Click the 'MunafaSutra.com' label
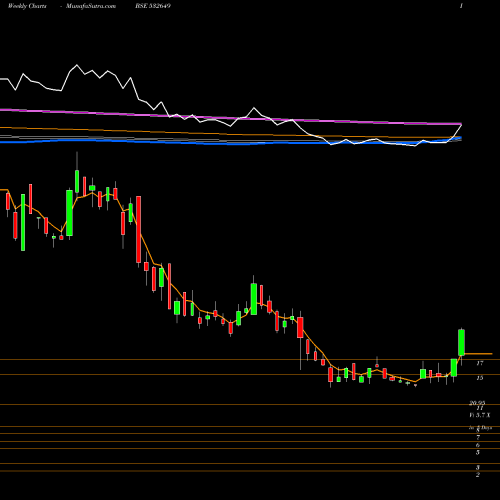Viewport: 500px width, 500px height. 91,6
